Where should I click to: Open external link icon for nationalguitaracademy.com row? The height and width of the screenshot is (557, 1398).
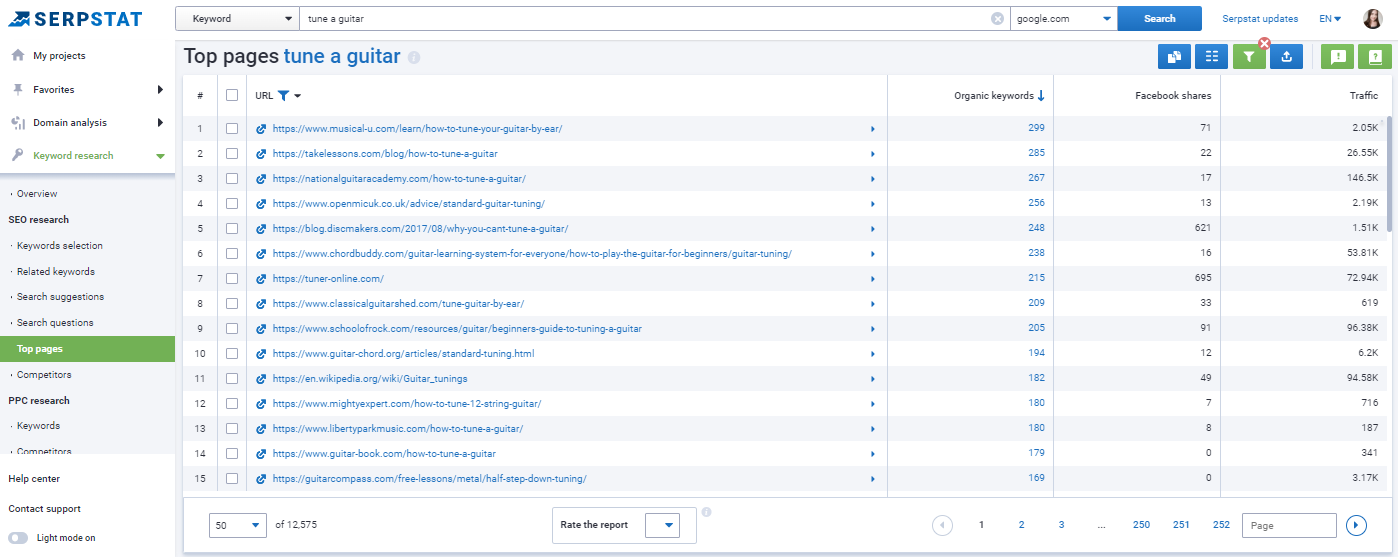[x=261, y=179]
